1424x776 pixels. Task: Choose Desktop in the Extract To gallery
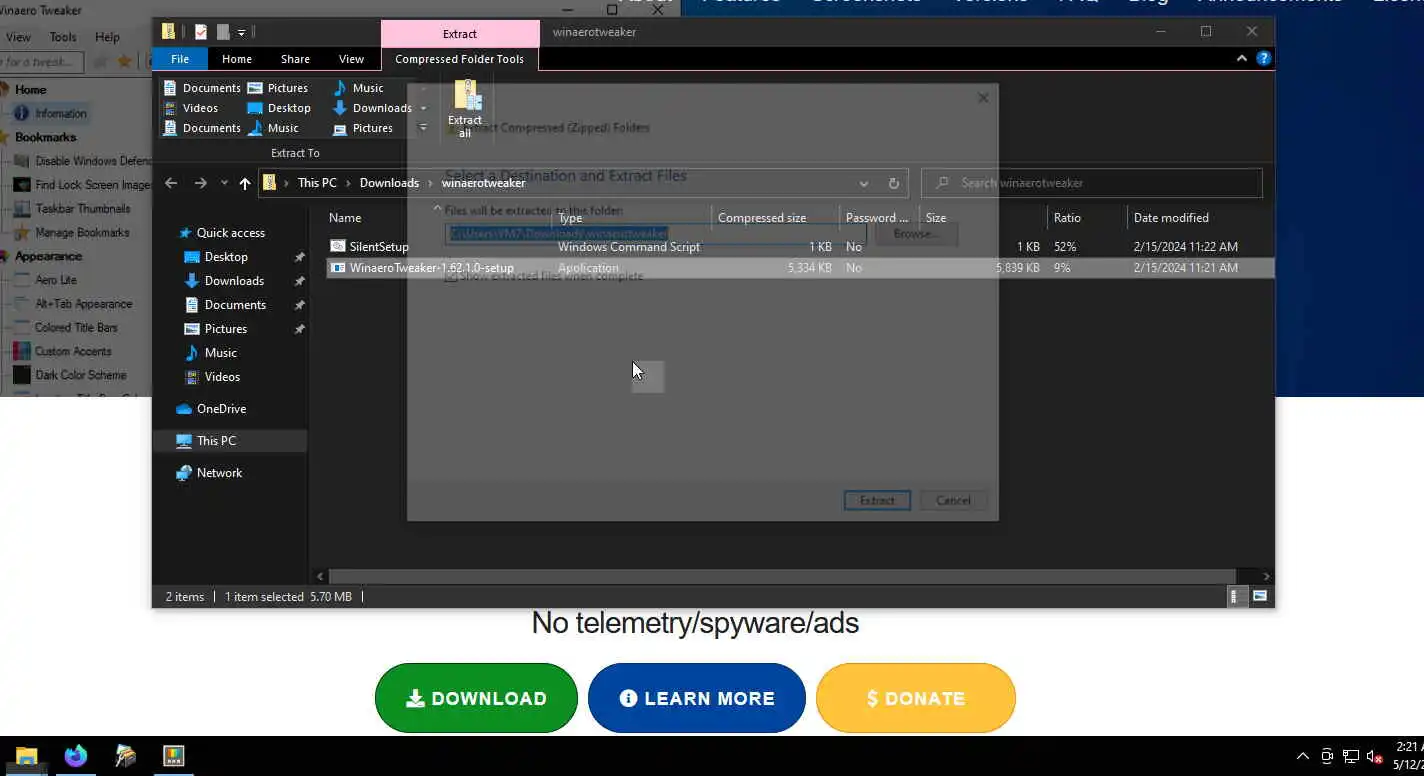[x=279, y=108]
